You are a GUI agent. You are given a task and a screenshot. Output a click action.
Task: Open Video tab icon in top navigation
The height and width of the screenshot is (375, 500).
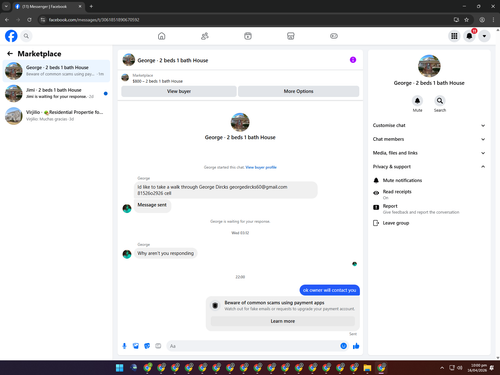point(248,36)
